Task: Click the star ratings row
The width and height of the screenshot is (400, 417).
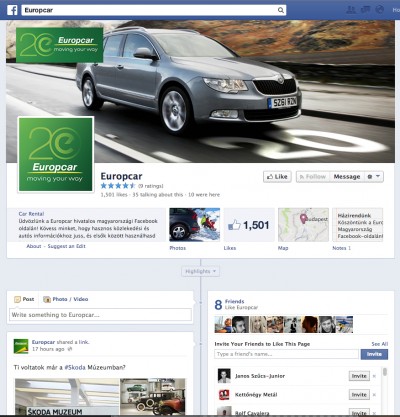Action: (118, 186)
